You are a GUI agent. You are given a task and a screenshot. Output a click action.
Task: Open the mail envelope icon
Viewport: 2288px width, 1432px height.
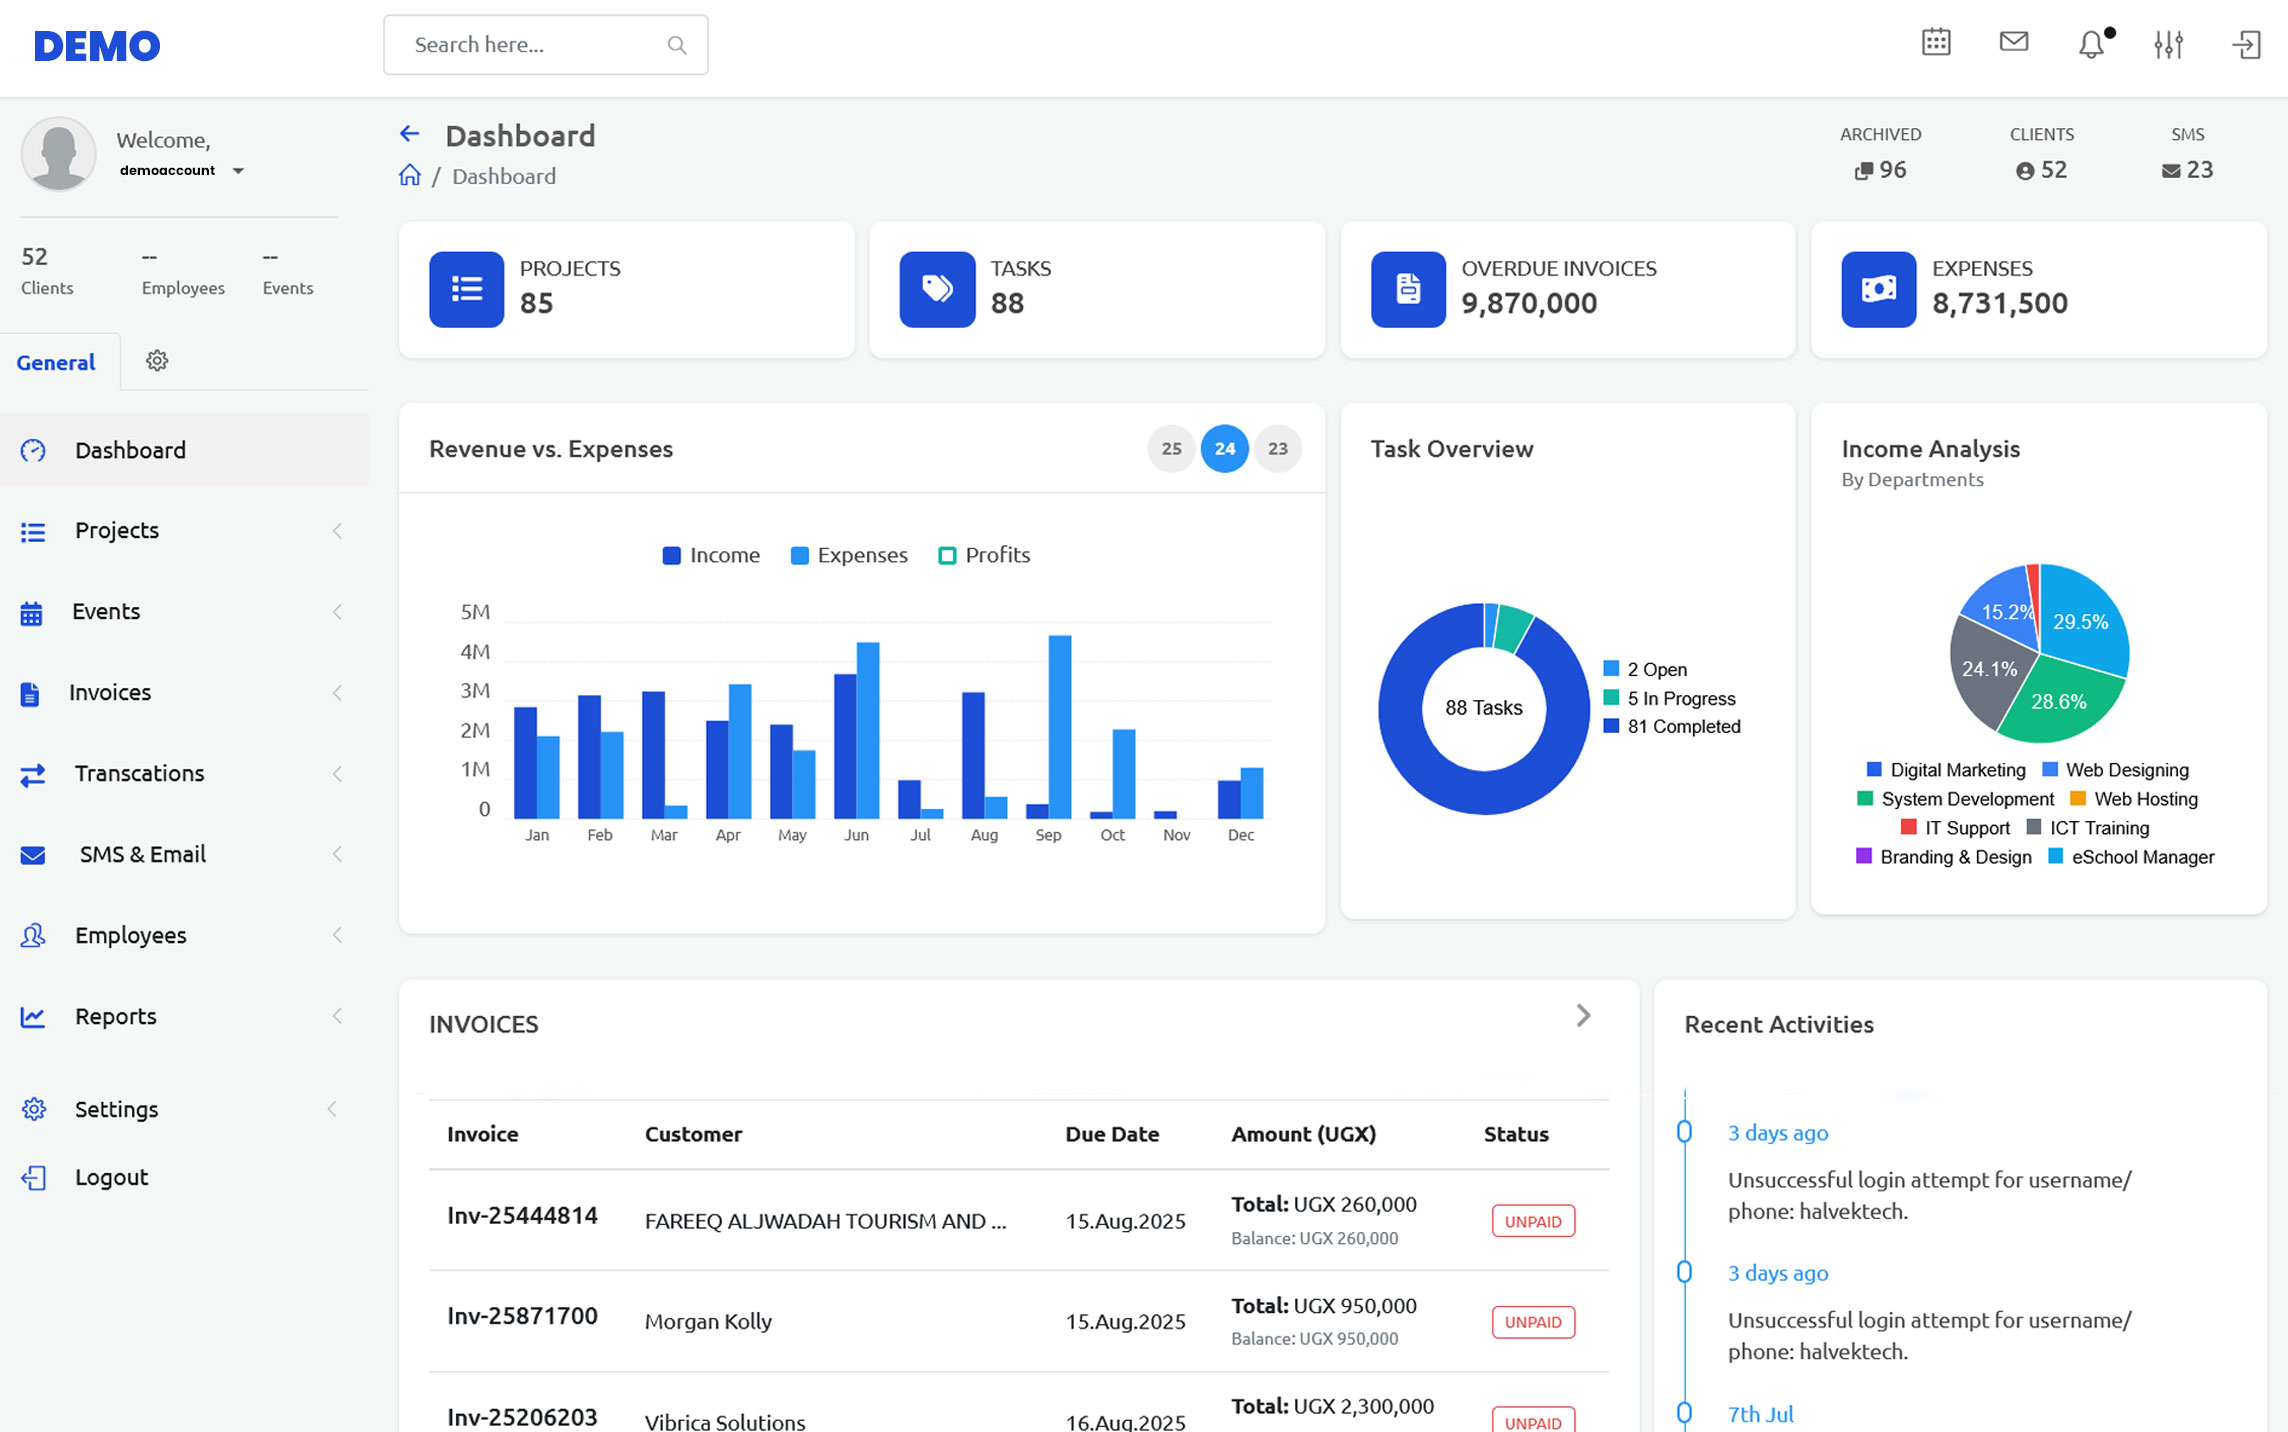[x=2013, y=42]
